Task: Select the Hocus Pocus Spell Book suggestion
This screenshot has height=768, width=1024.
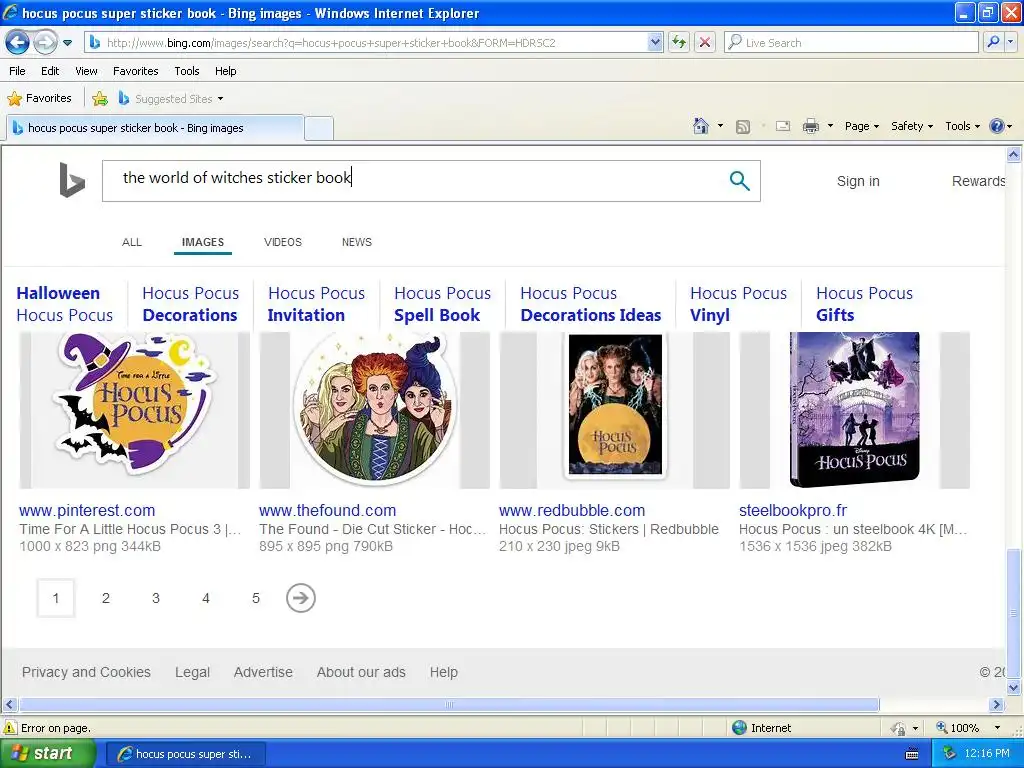Action: pos(442,304)
